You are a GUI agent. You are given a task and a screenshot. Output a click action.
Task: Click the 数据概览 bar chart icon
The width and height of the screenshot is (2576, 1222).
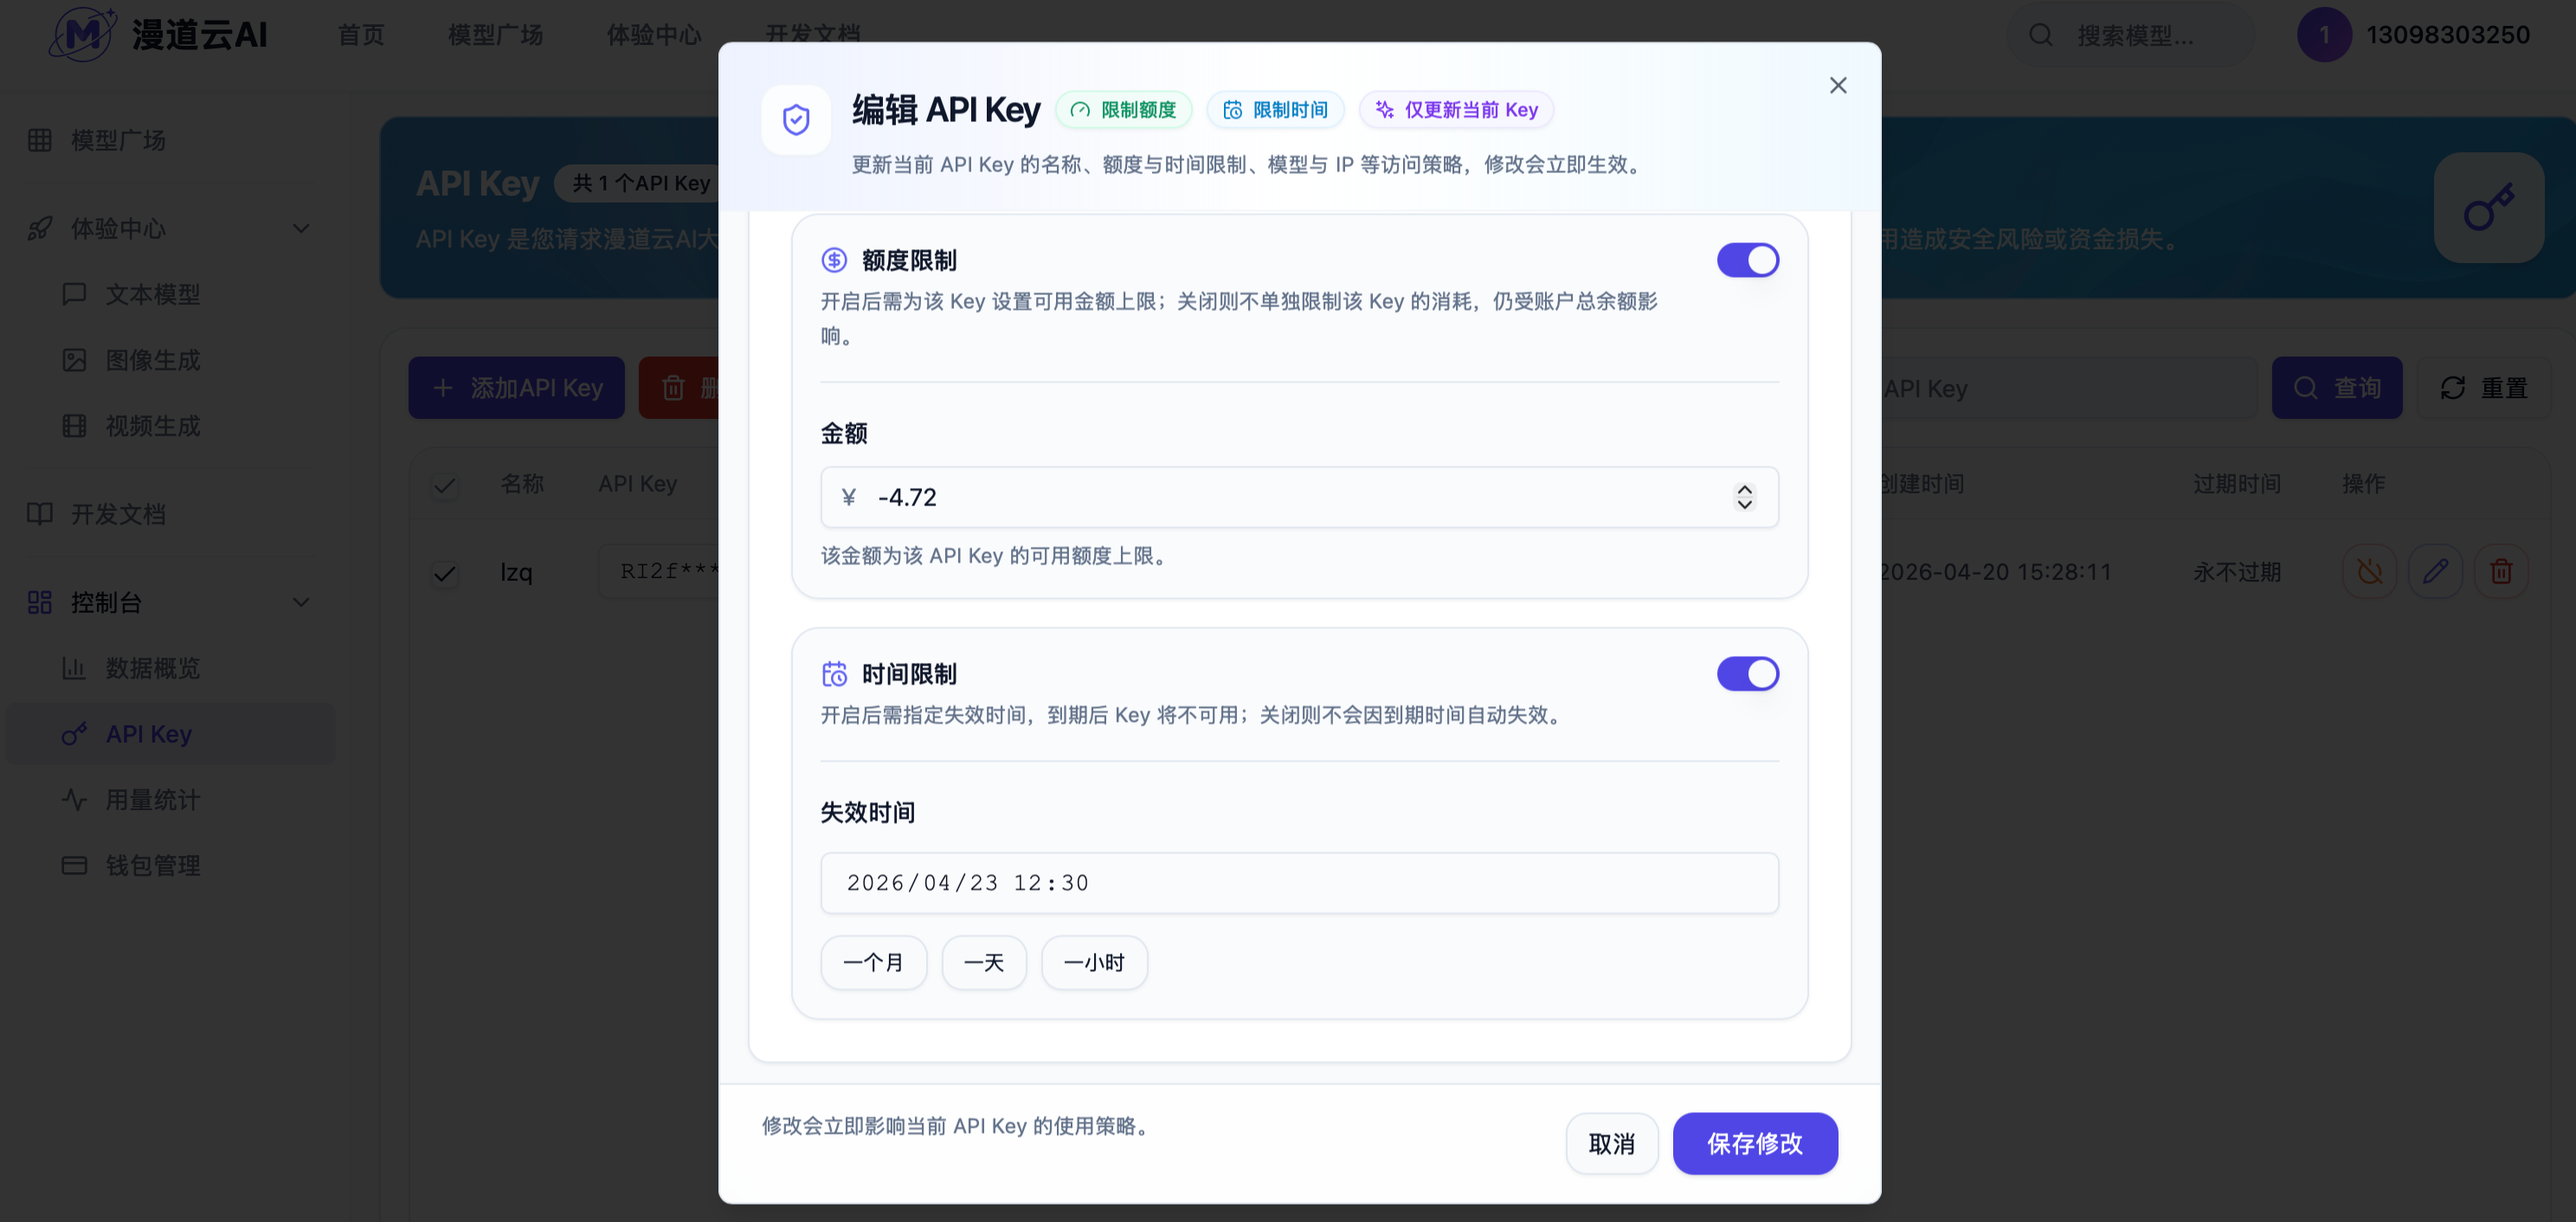click(x=74, y=668)
